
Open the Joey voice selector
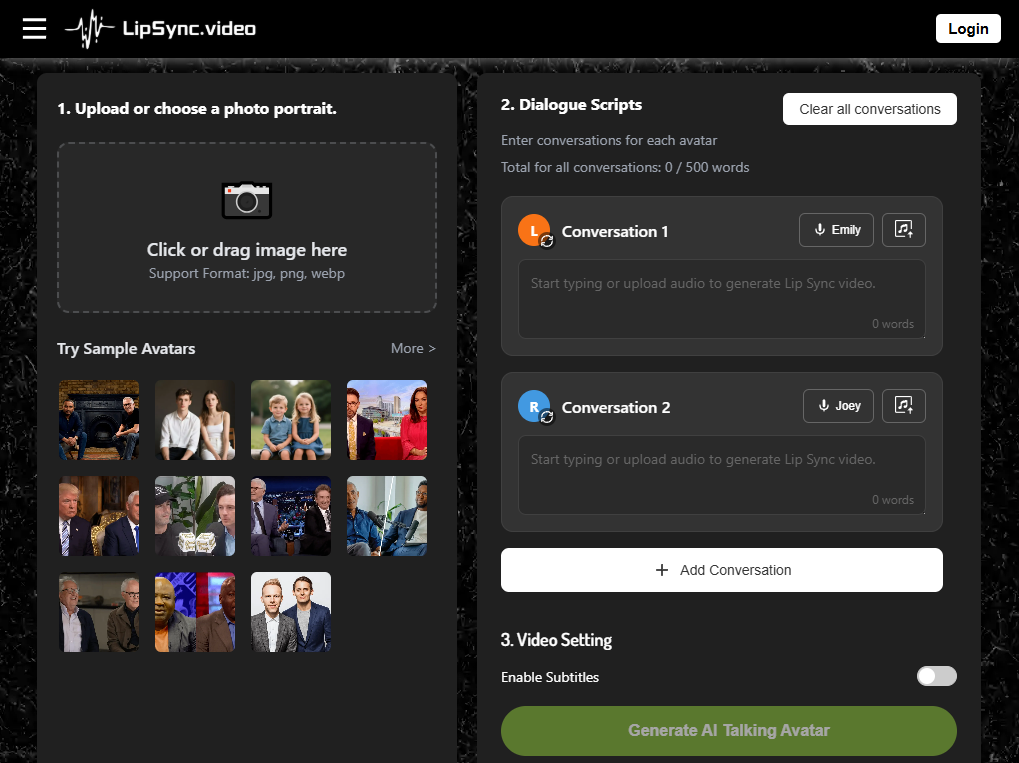pos(838,406)
